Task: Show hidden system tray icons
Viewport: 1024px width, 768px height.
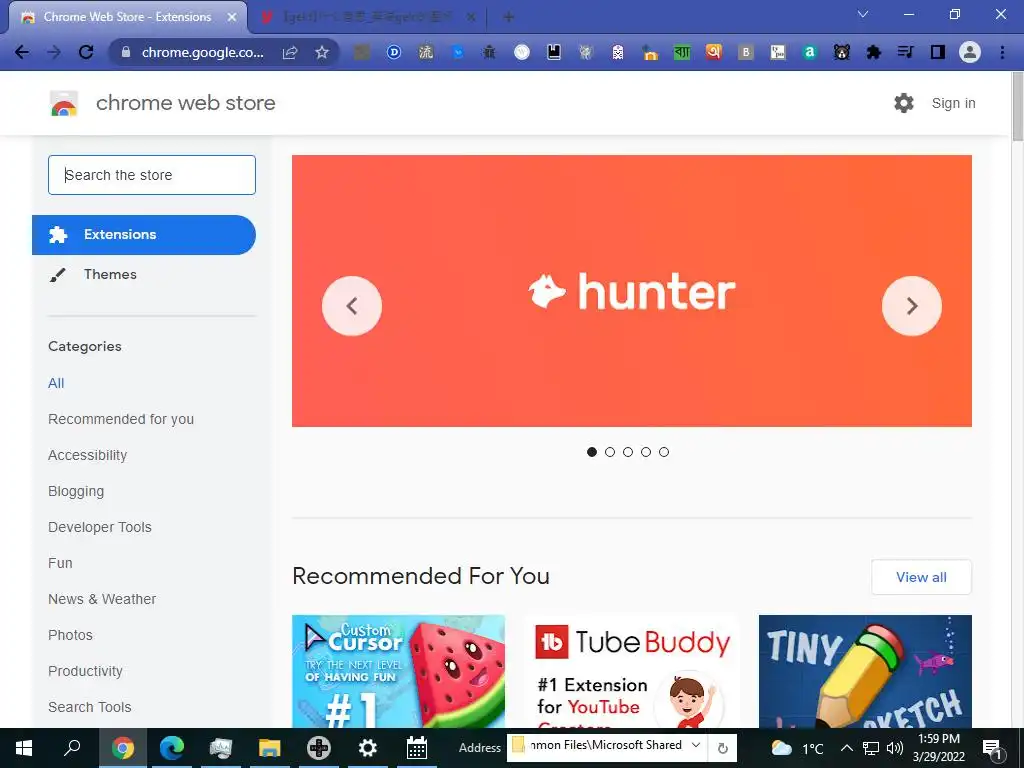Action: click(x=846, y=748)
